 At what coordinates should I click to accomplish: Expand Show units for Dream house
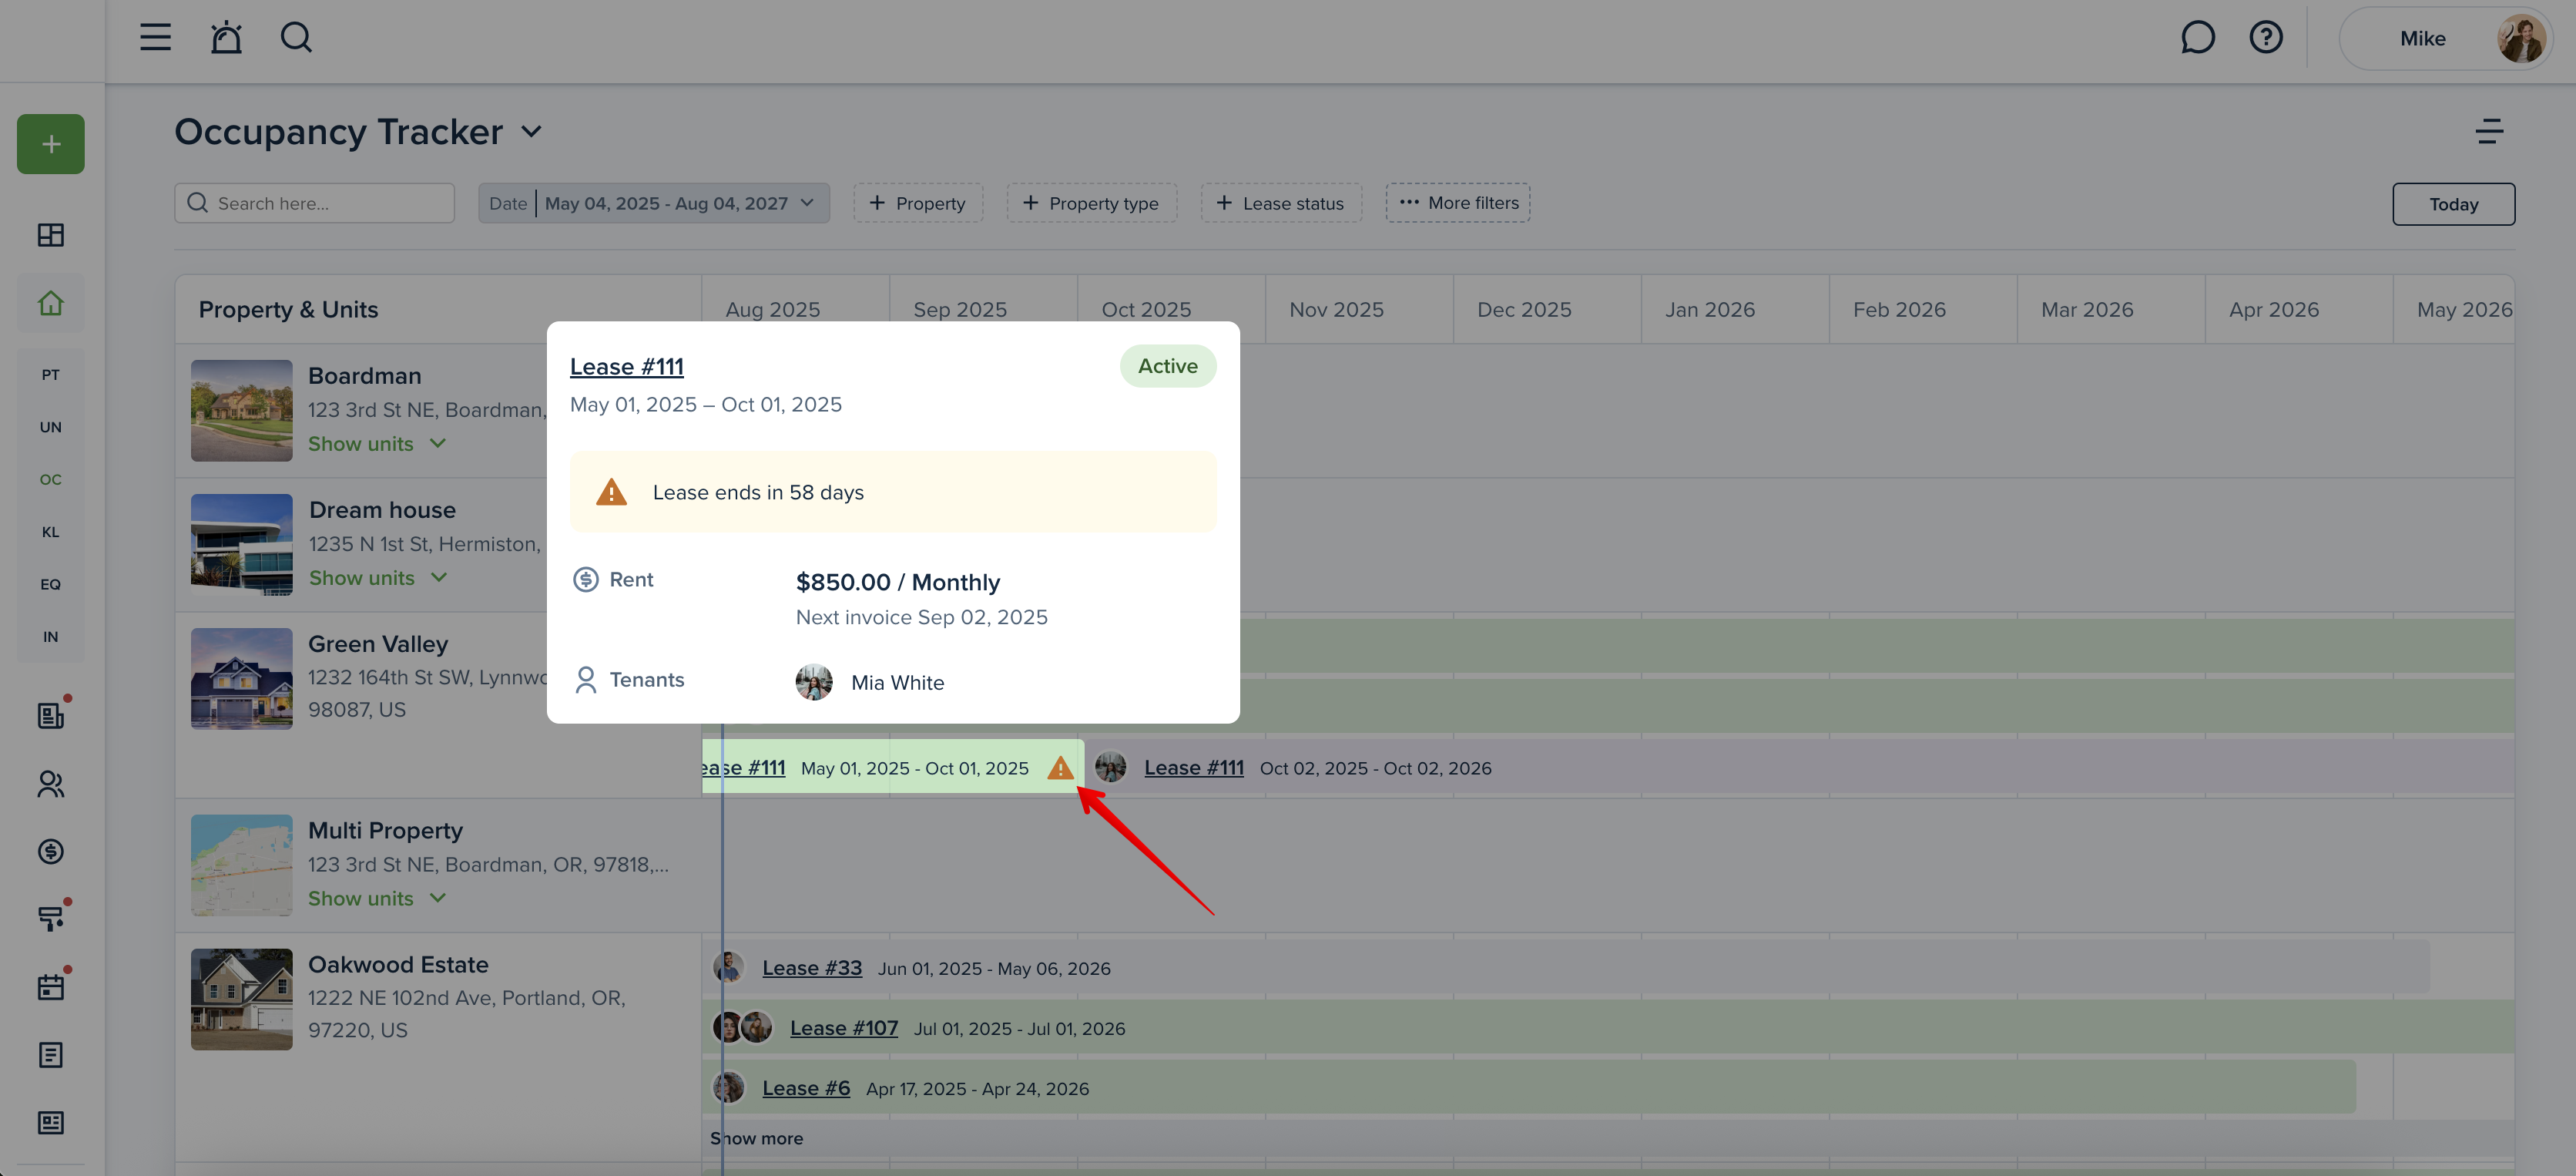(378, 578)
